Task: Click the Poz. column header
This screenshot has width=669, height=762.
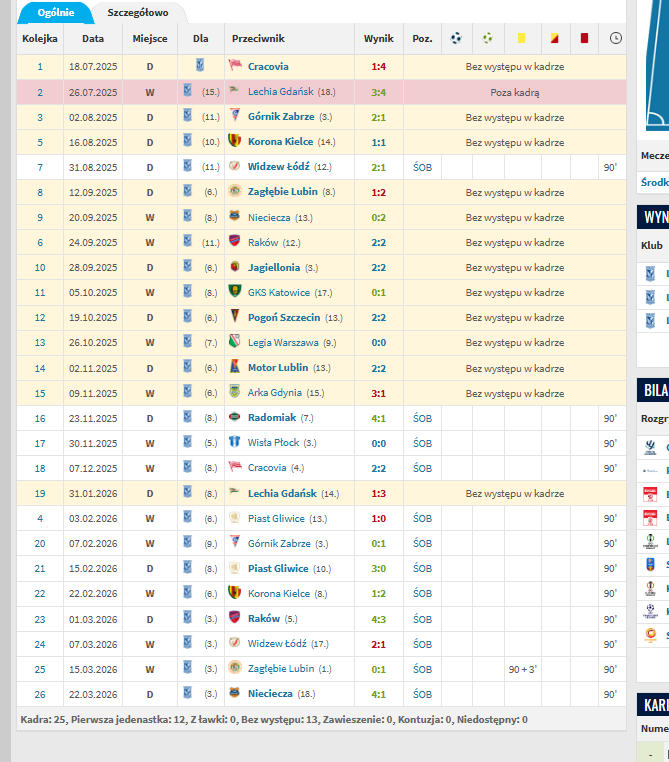Action: coord(422,38)
